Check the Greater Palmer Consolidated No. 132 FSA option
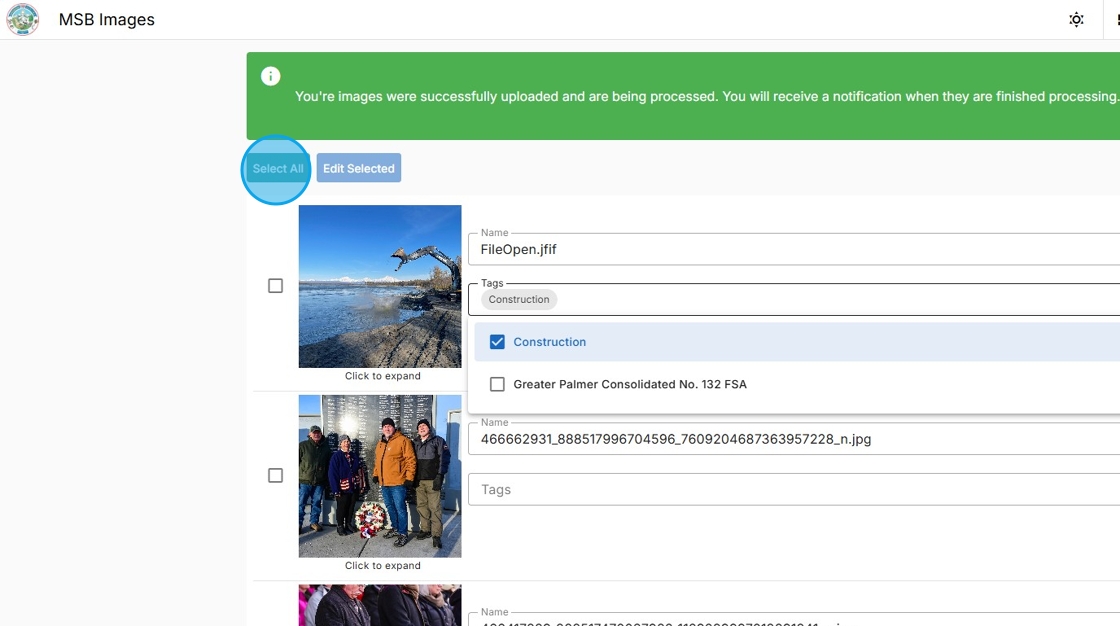The width and height of the screenshot is (1120, 626). coord(497,384)
